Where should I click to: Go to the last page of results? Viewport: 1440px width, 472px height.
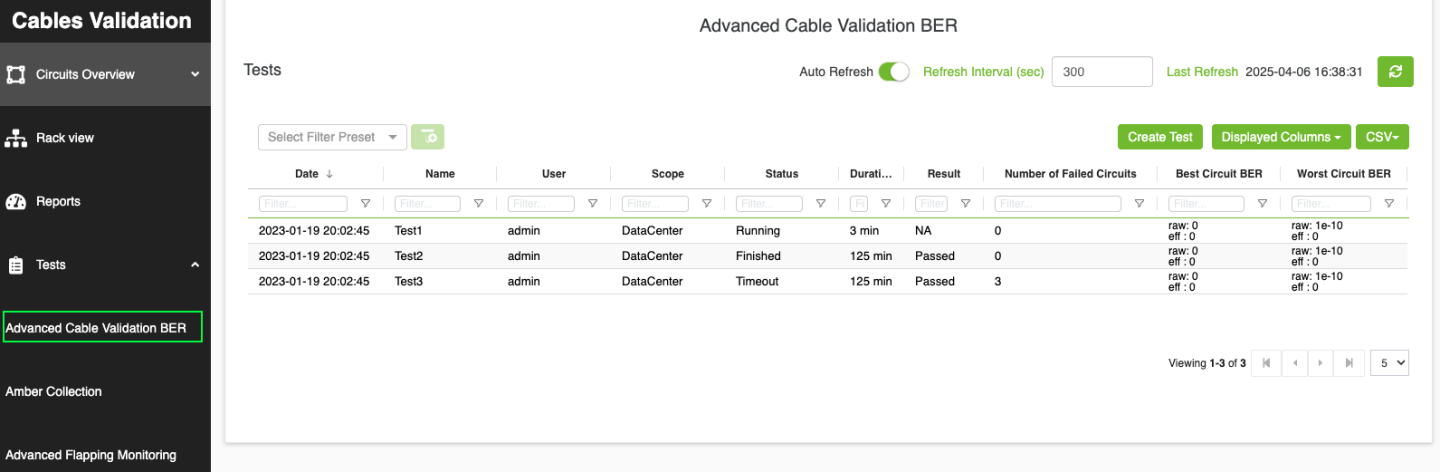coord(1349,363)
